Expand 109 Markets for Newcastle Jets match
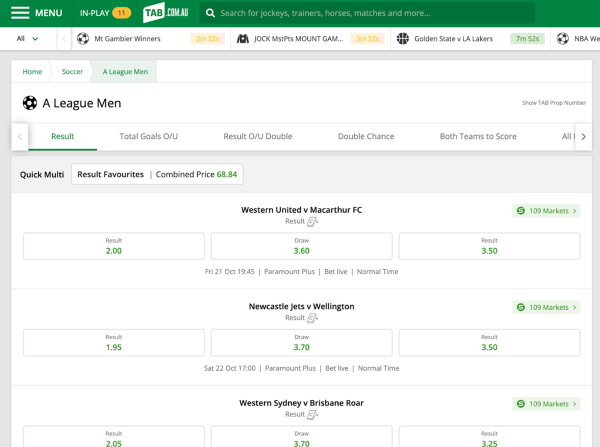 click(x=547, y=307)
